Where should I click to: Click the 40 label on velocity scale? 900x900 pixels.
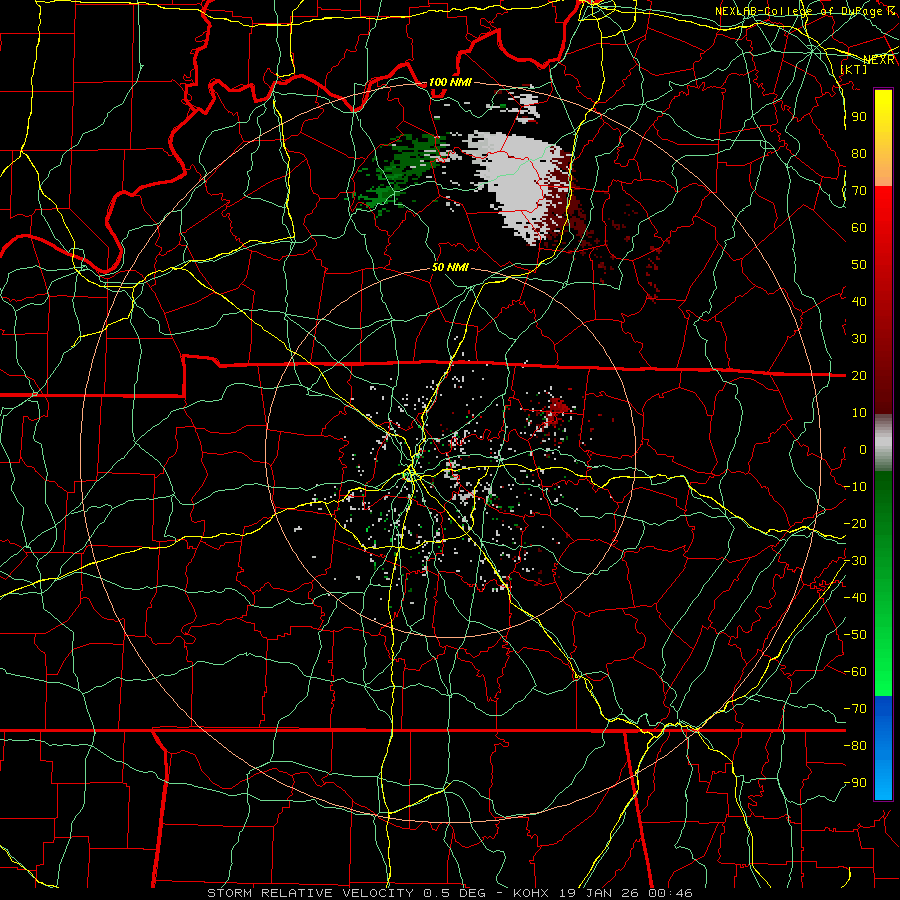[859, 302]
